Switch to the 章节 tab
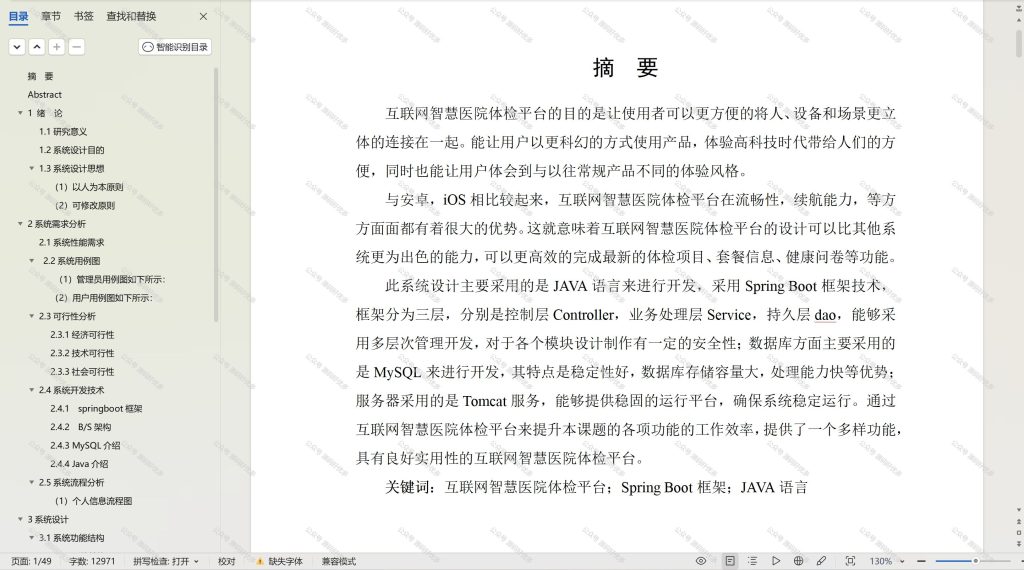Viewport: 1024px width, 570px height. coord(51,16)
